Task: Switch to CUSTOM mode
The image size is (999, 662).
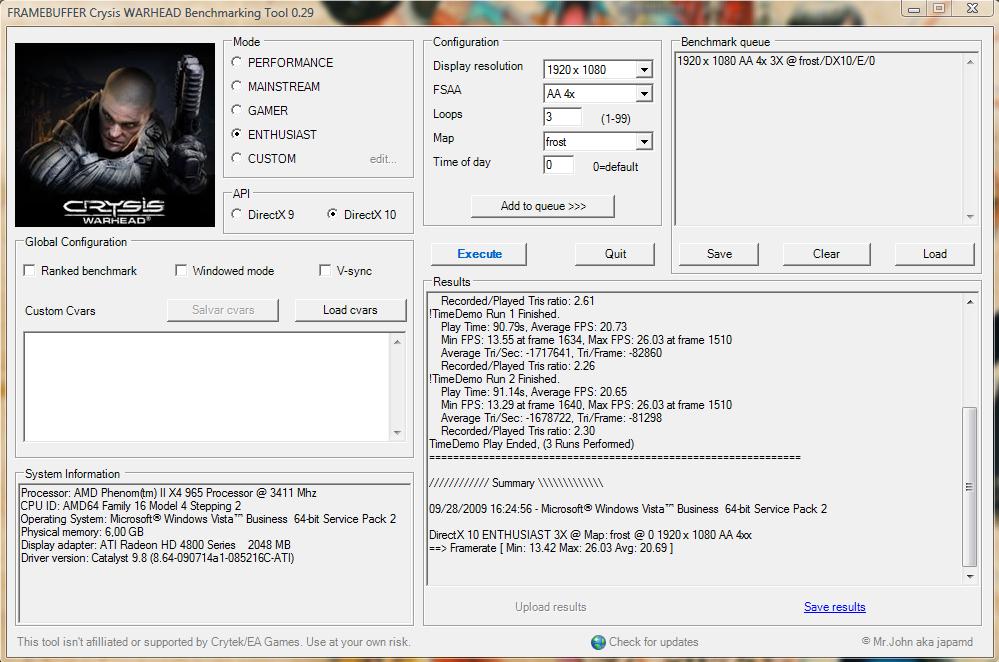Action: [x=236, y=158]
